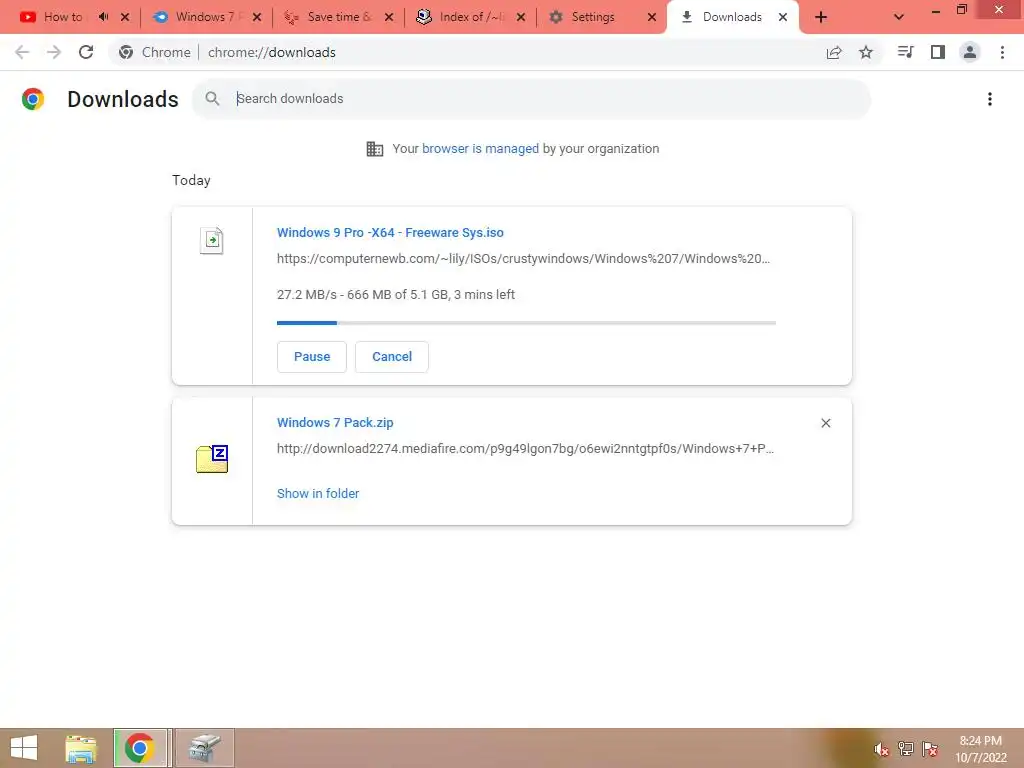Image resolution: width=1024 pixels, height=768 pixels.
Task: Remove Windows 7 Pack.zip from the list
Action: [825, 423]
